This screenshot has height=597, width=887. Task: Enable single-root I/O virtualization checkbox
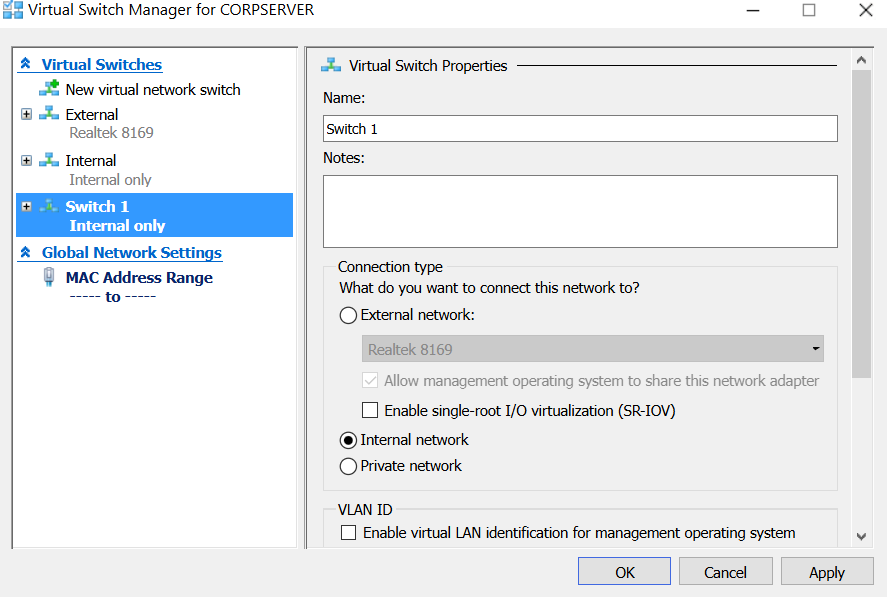(x=370, y=410)
